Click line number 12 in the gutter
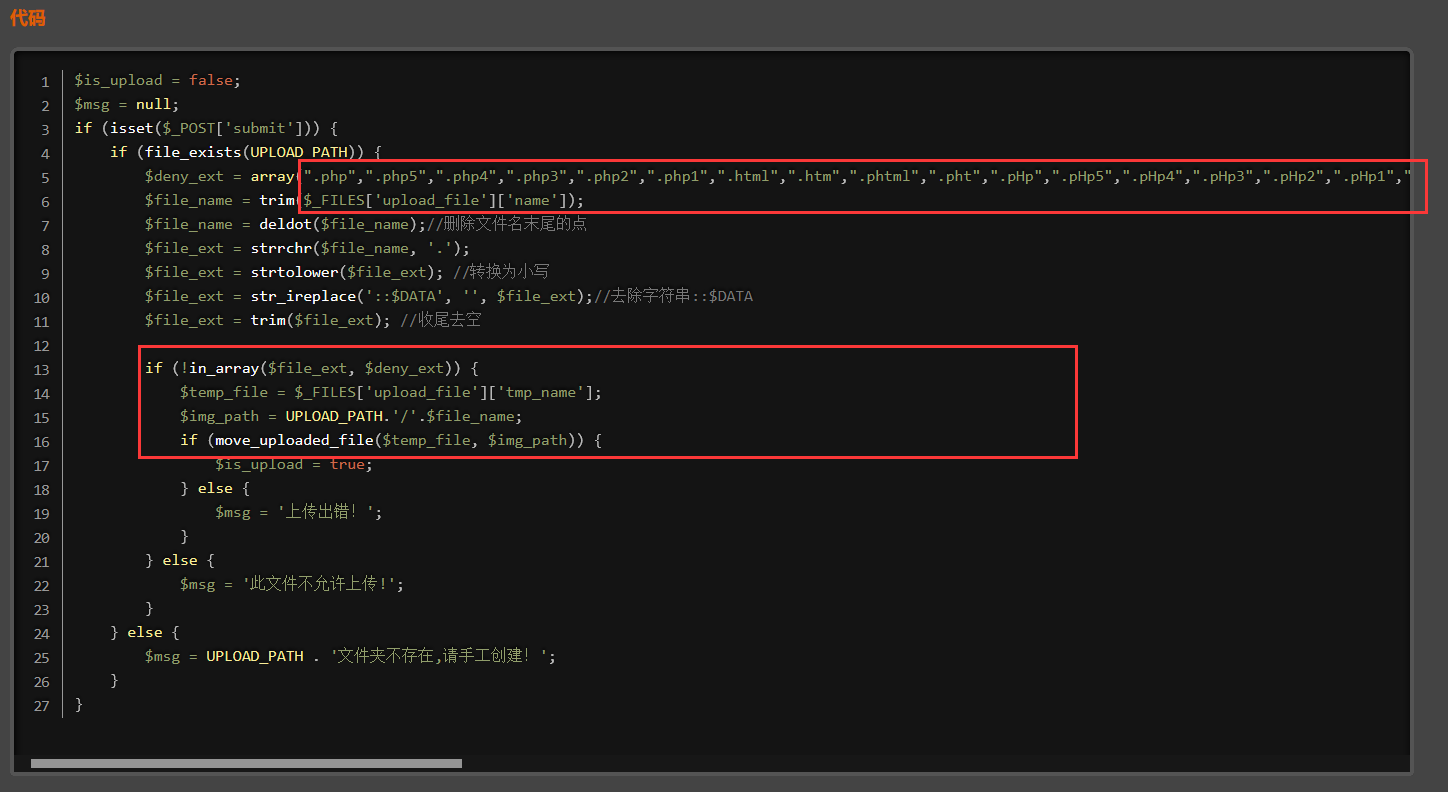Screen dimensions: 1448x792 (41, 345)
